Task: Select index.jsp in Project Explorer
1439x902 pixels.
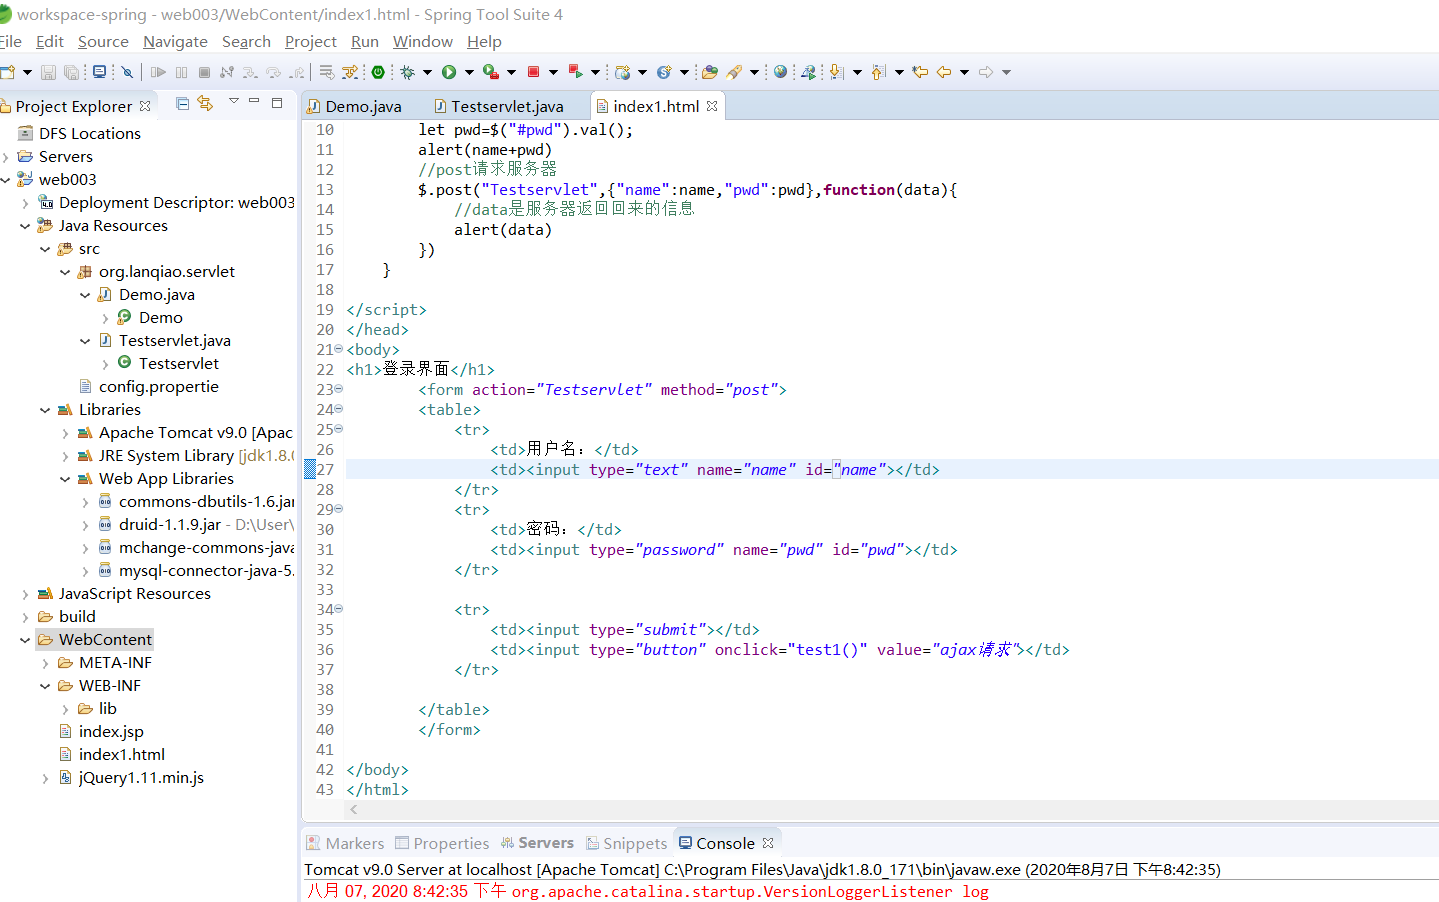Action: (101, 732)
